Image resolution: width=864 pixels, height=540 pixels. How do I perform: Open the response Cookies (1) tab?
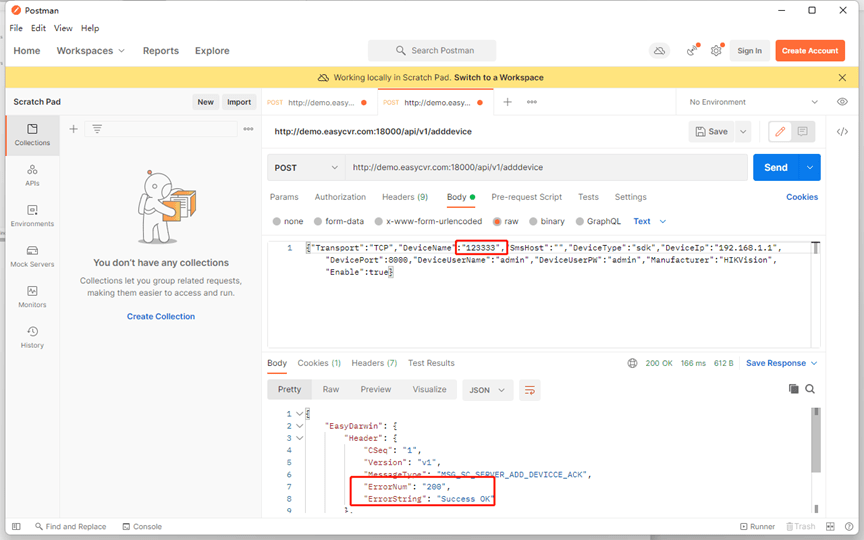(x=319, y=363)
